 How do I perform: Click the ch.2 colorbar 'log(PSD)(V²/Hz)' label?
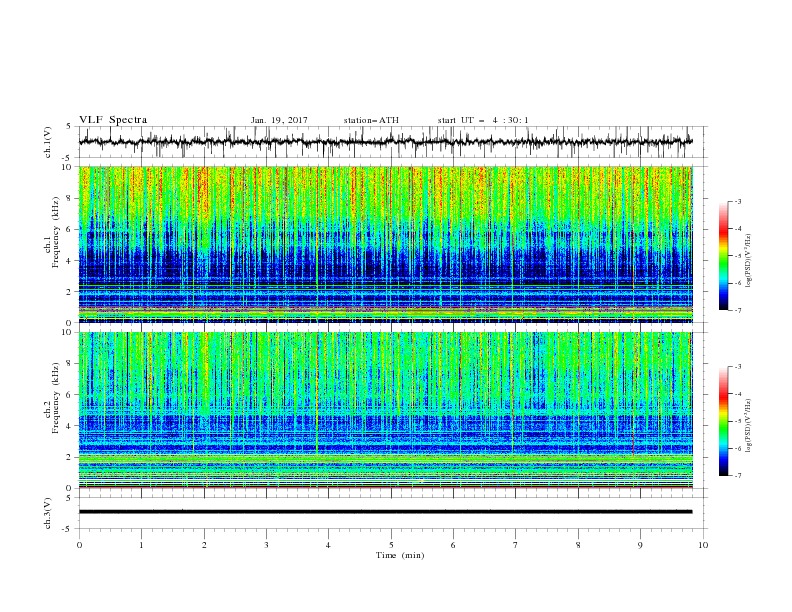click(x=749, y=426)
